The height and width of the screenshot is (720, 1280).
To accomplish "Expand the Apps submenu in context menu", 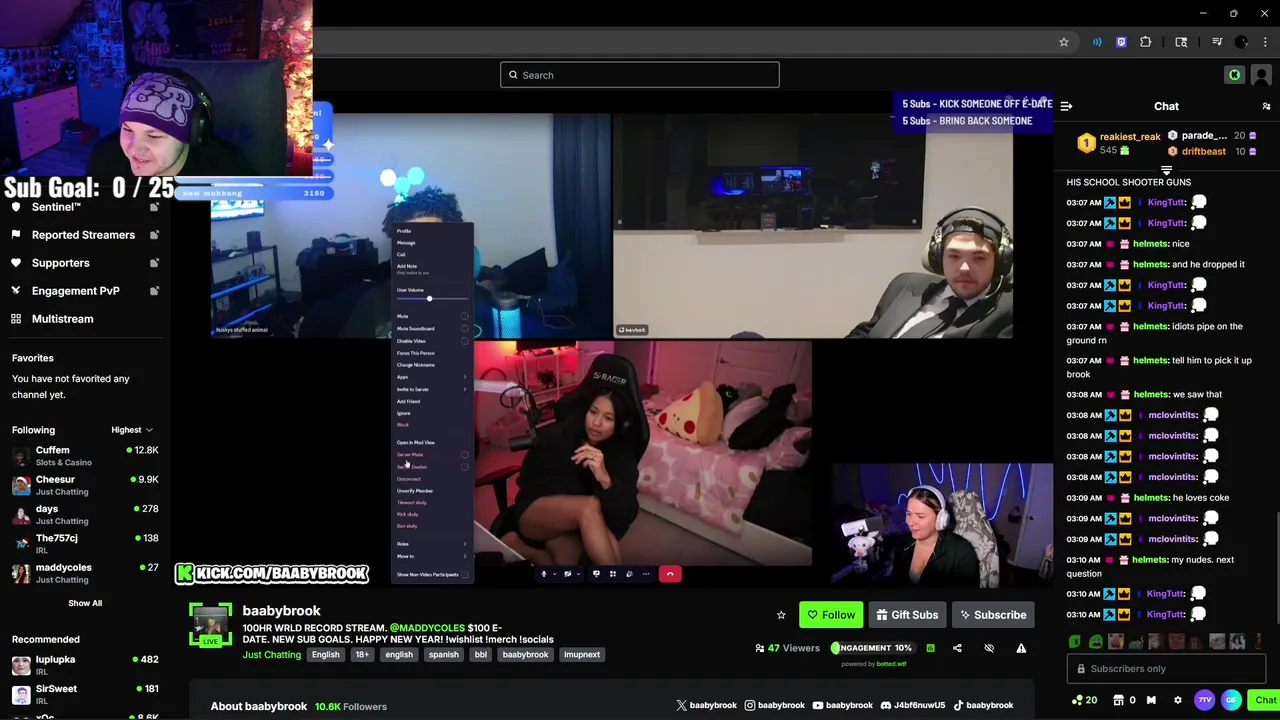I will [x=431, y=377].
